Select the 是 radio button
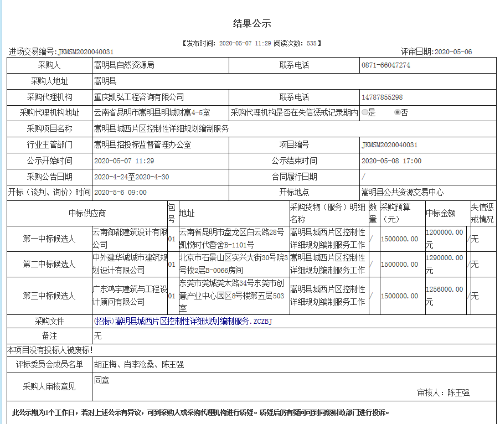 click(x=364, y=112)
